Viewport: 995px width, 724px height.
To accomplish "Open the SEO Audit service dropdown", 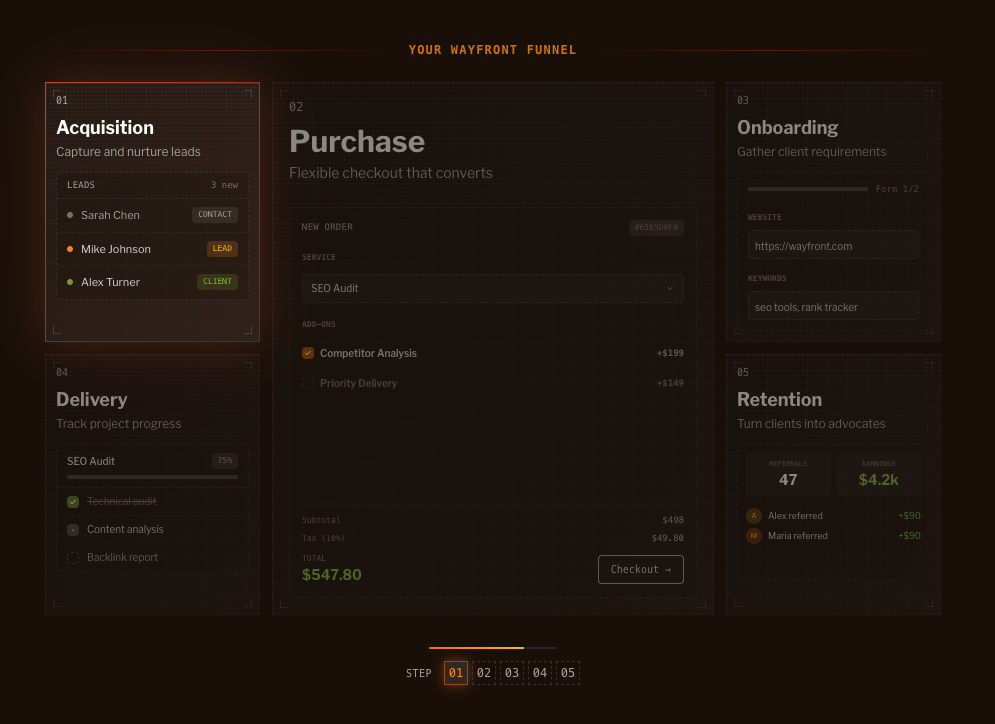I will tap(492, 288).
